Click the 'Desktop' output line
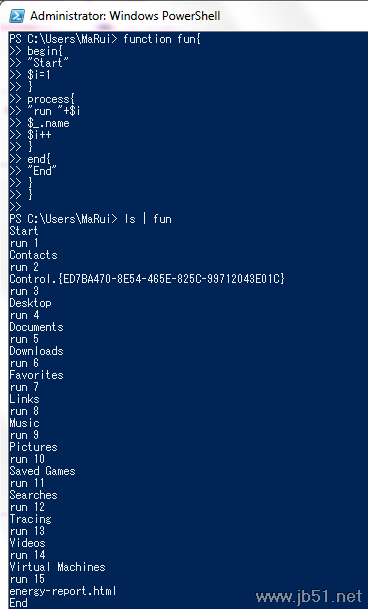Image resolution: width=368 pixels, height=609 pixels. pos(30,303)
